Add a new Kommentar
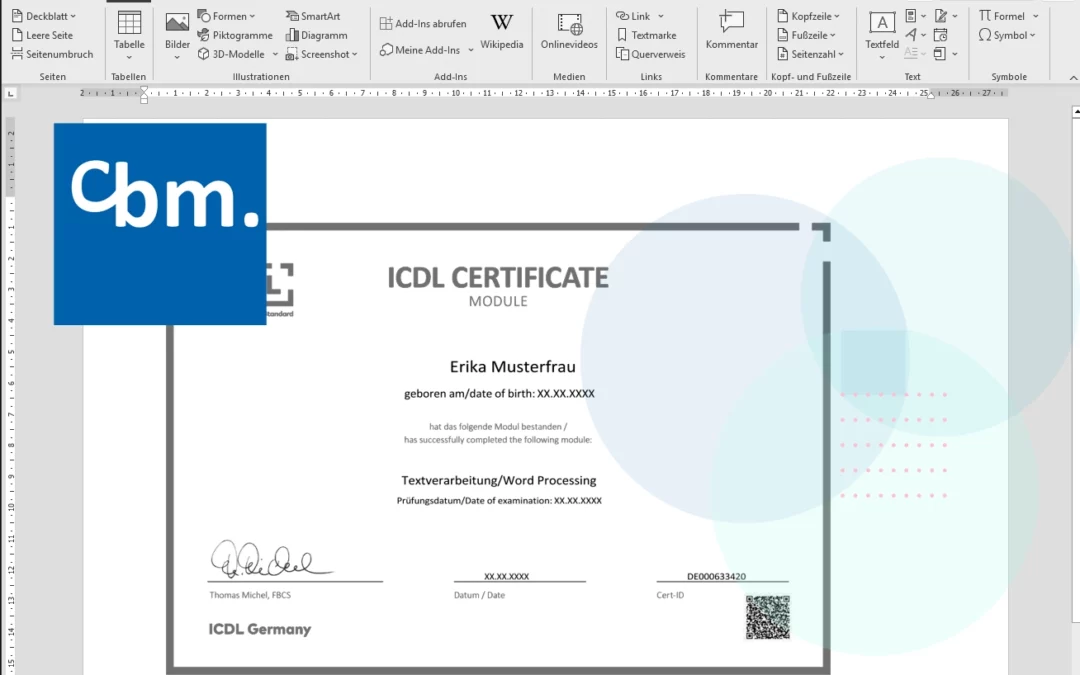The image size is (1080, 675). 731,32
